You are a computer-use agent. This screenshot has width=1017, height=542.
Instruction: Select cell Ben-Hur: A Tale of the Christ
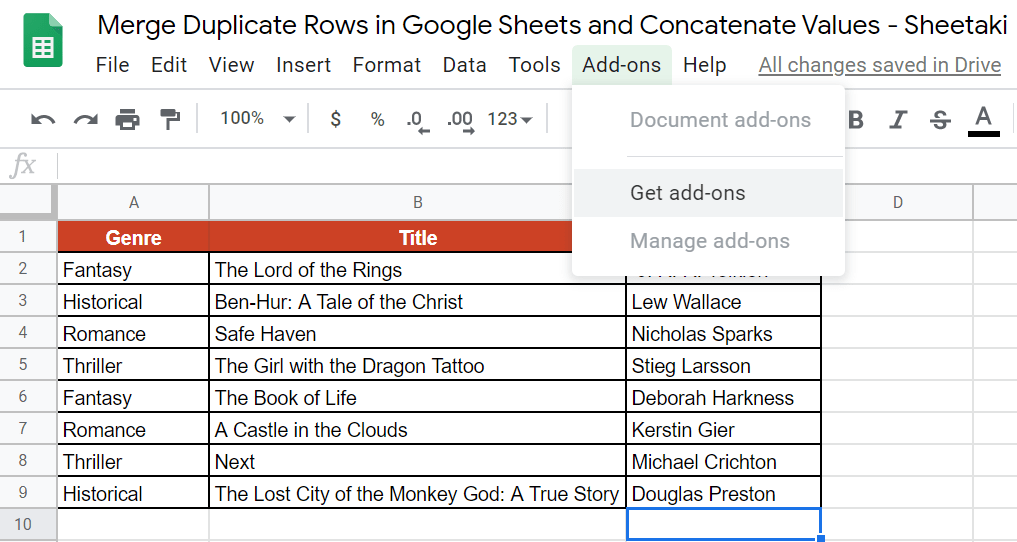click(418, 301)
